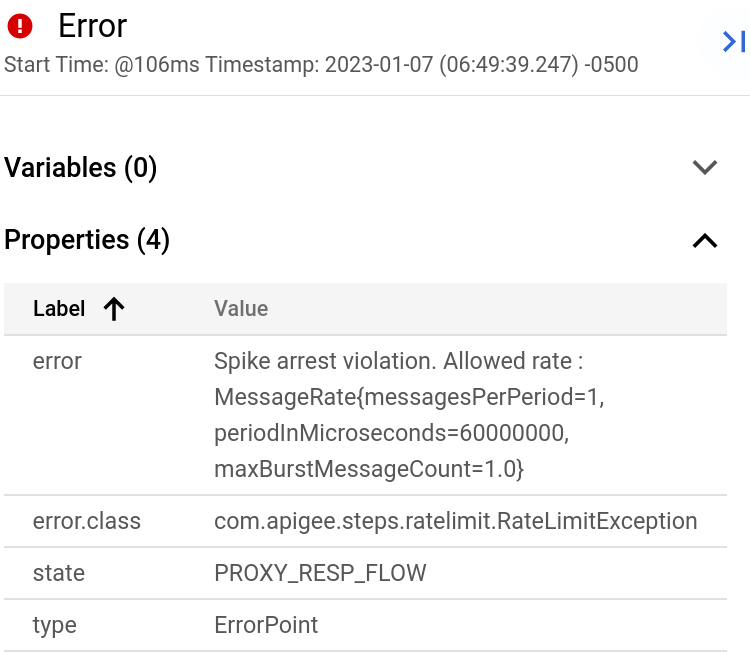Click the ErrorPoint type value
Screen dimensions: 750x652
(266, 625)
